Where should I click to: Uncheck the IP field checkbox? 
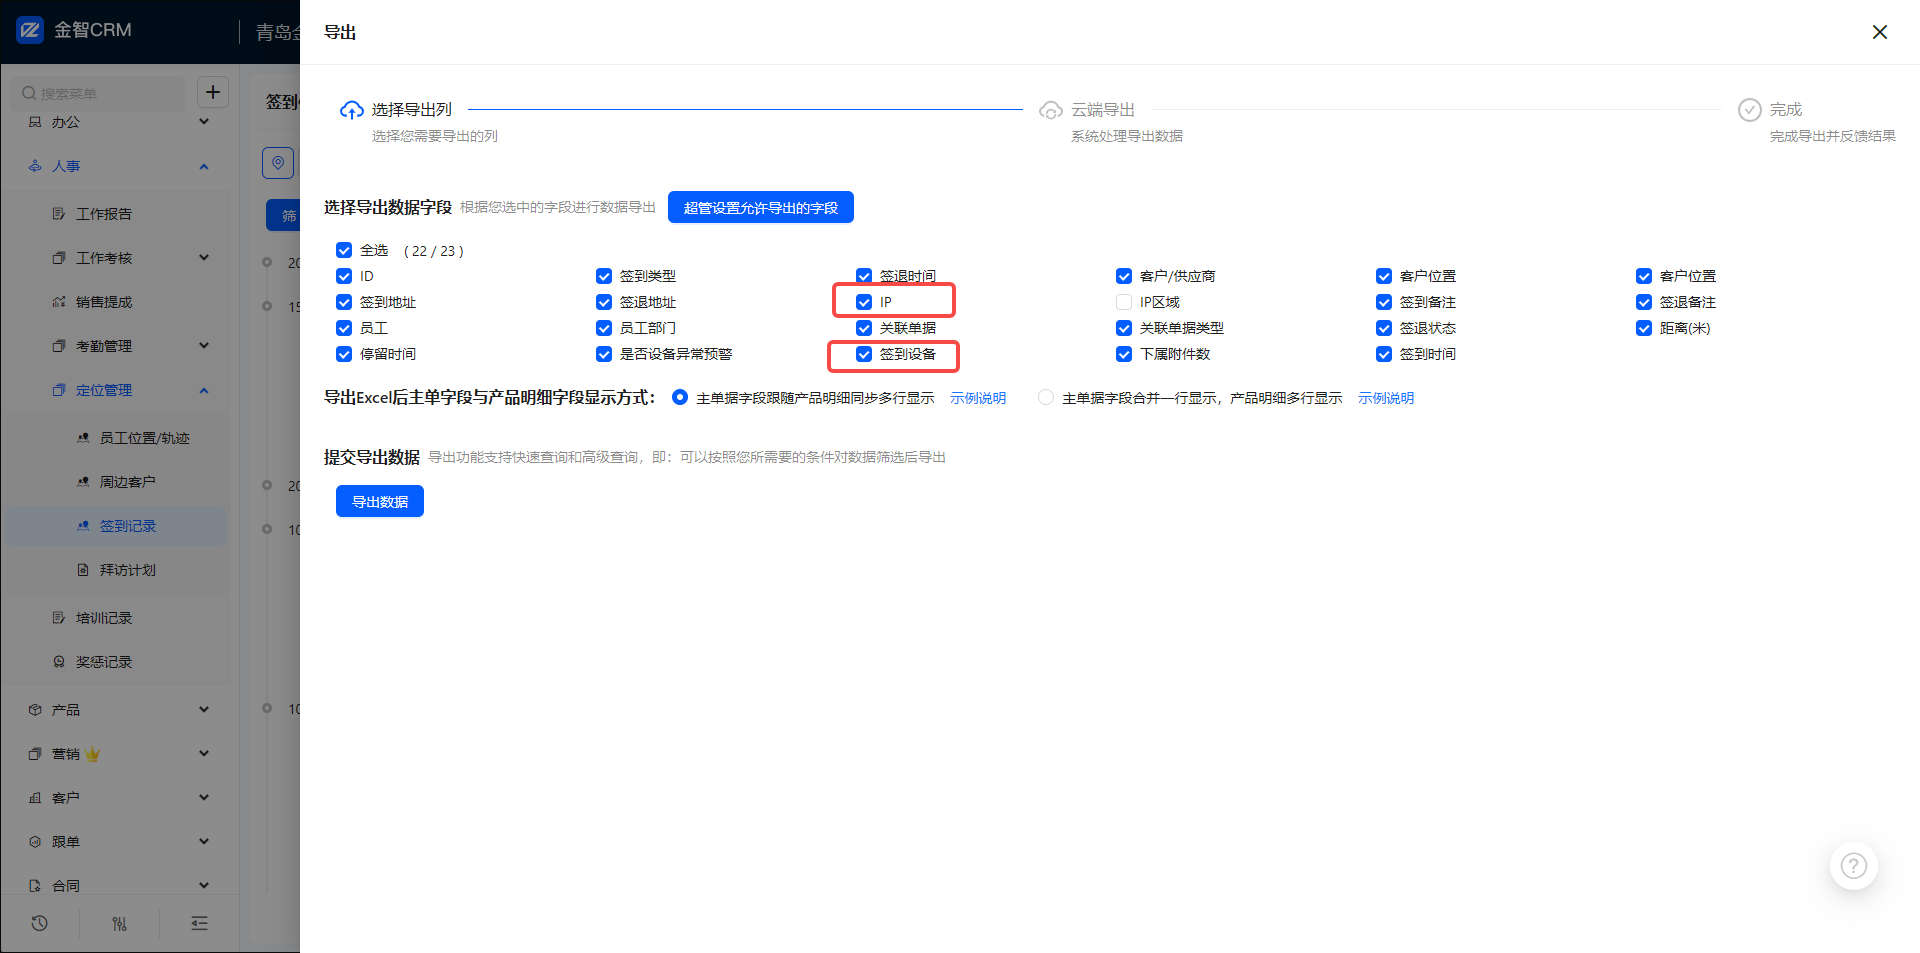click(864, 302)
